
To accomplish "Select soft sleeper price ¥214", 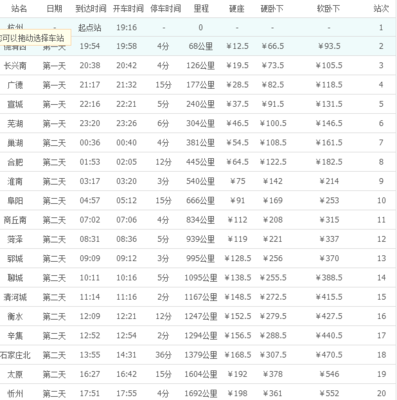I will [329, 181].
